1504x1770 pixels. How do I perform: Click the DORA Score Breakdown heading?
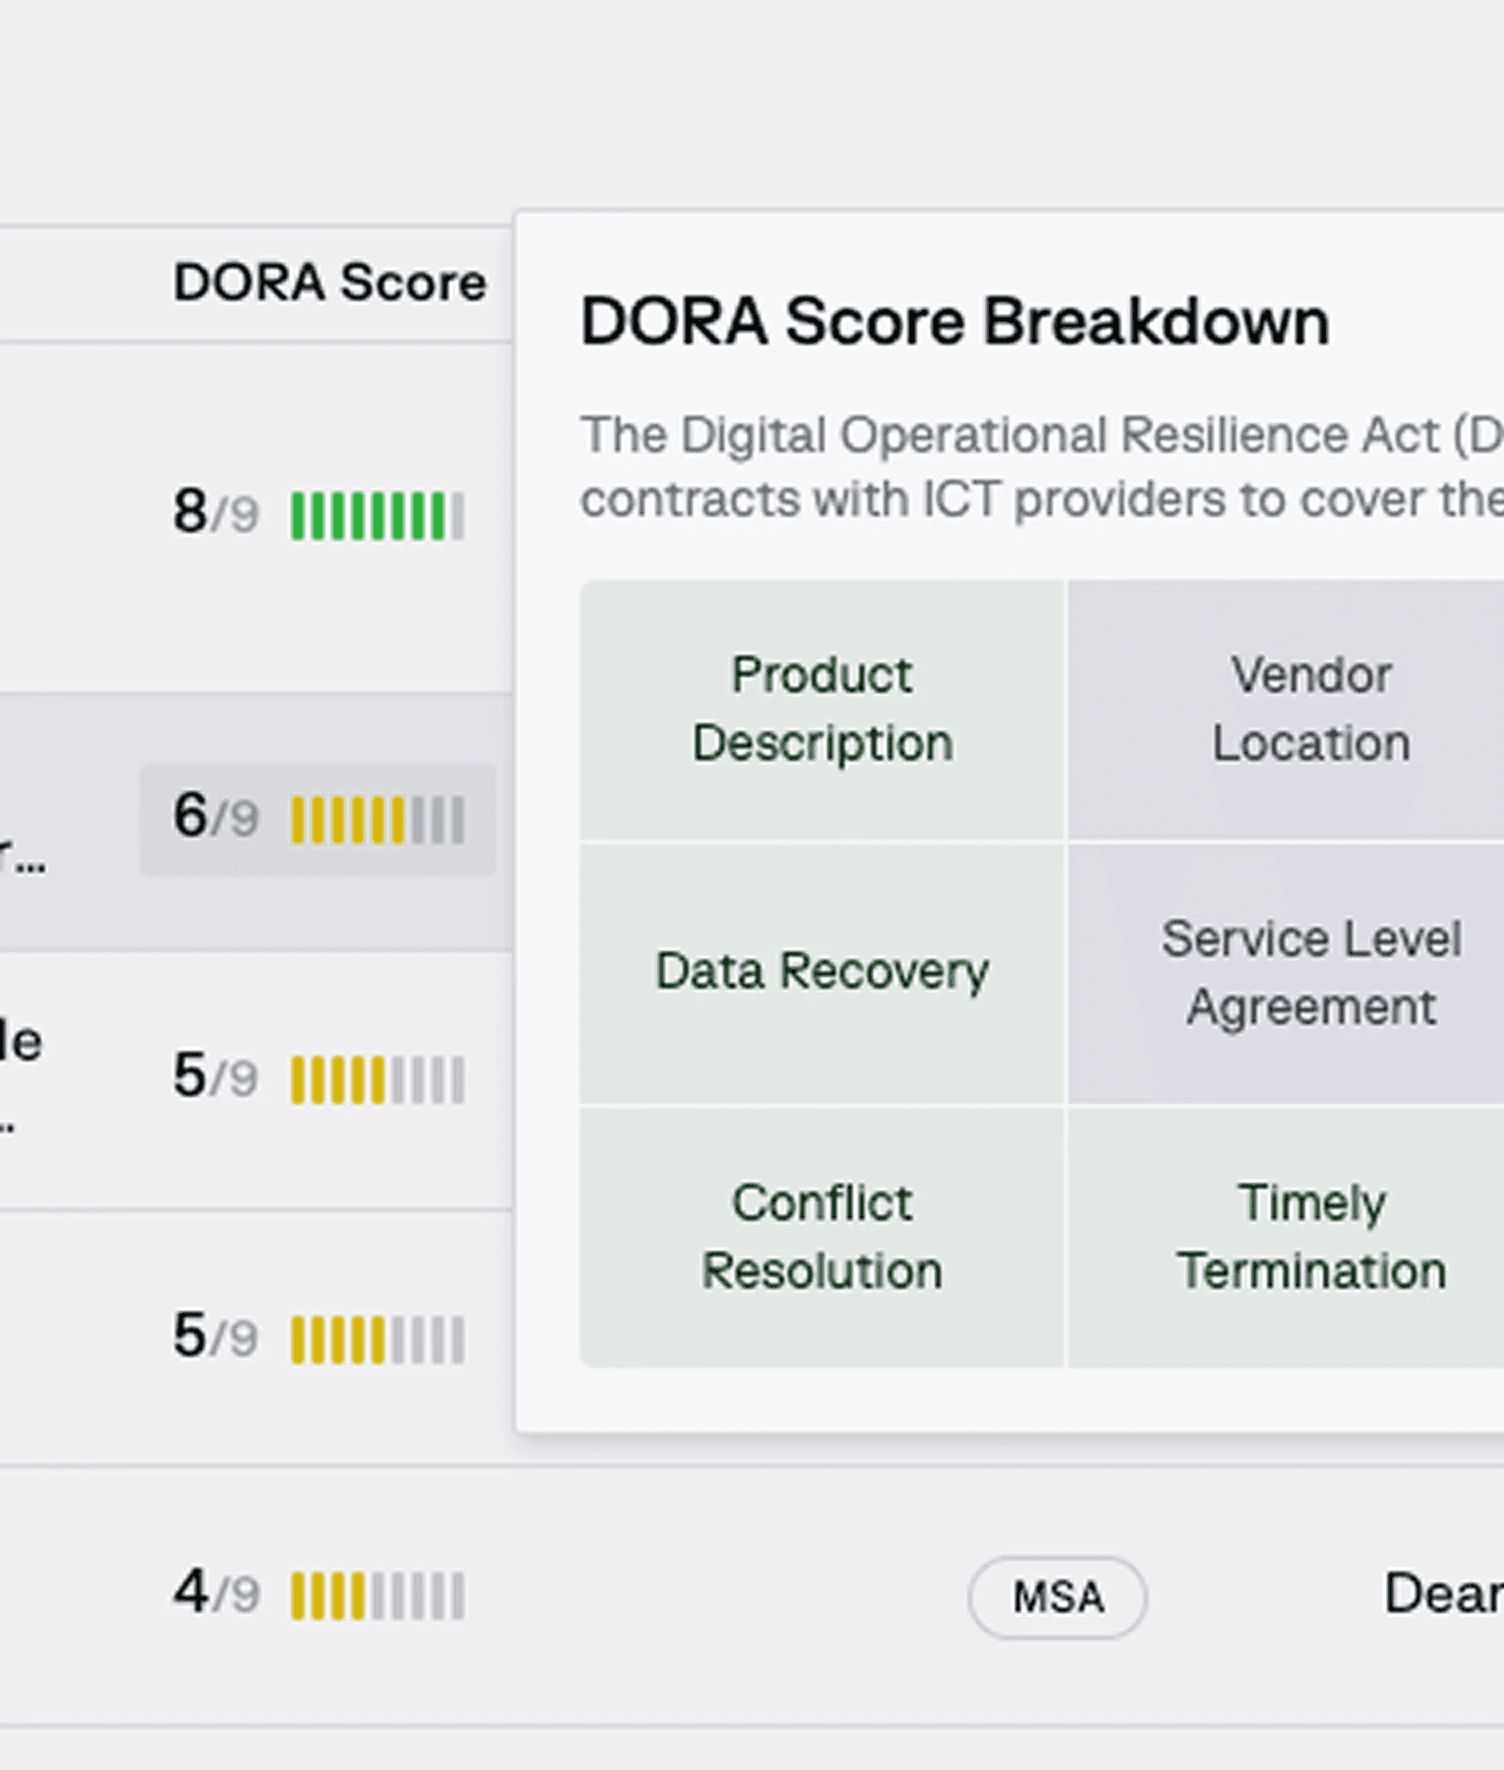pyautogui.click(x=955, y=322)
